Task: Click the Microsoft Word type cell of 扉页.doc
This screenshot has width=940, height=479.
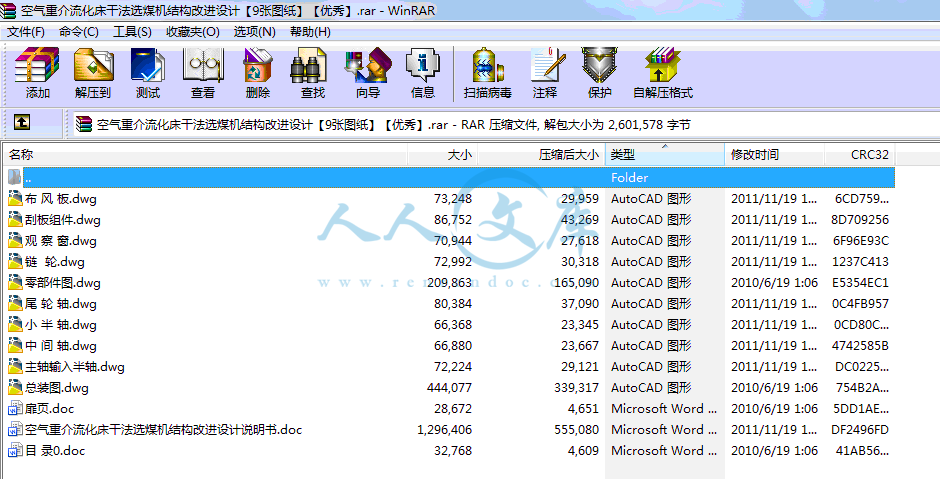Action: coord(664,409)
